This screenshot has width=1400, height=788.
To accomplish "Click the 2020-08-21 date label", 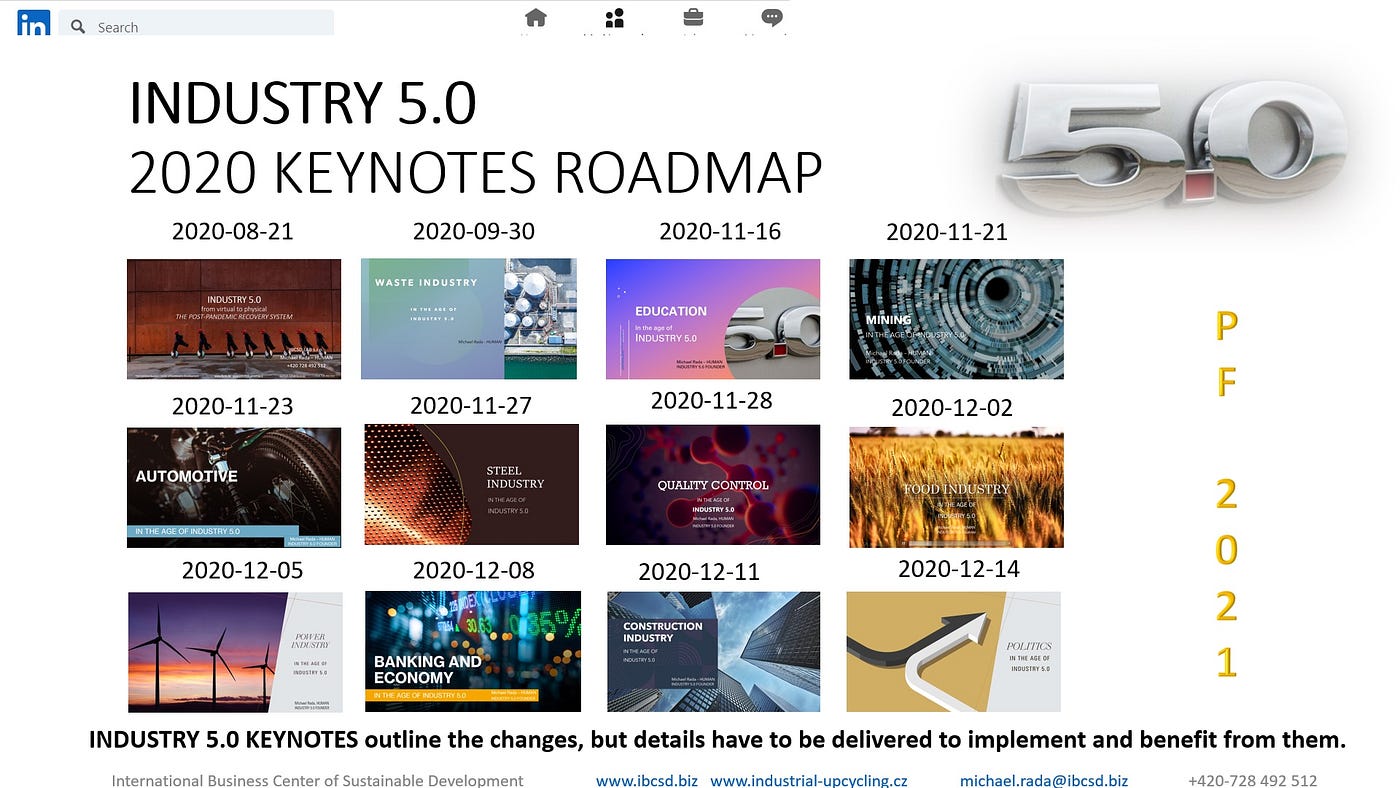I will 233,231.
